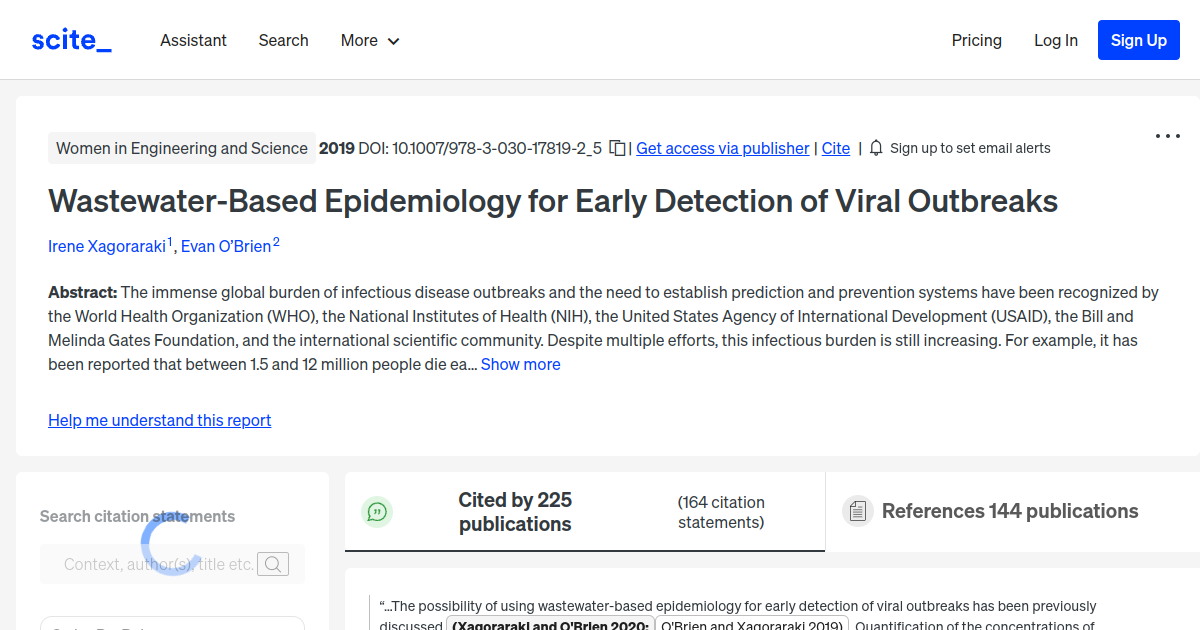1200x630 pixels.
Task: Open the three-dot overflow menu
Action: tap(1167, 135)
